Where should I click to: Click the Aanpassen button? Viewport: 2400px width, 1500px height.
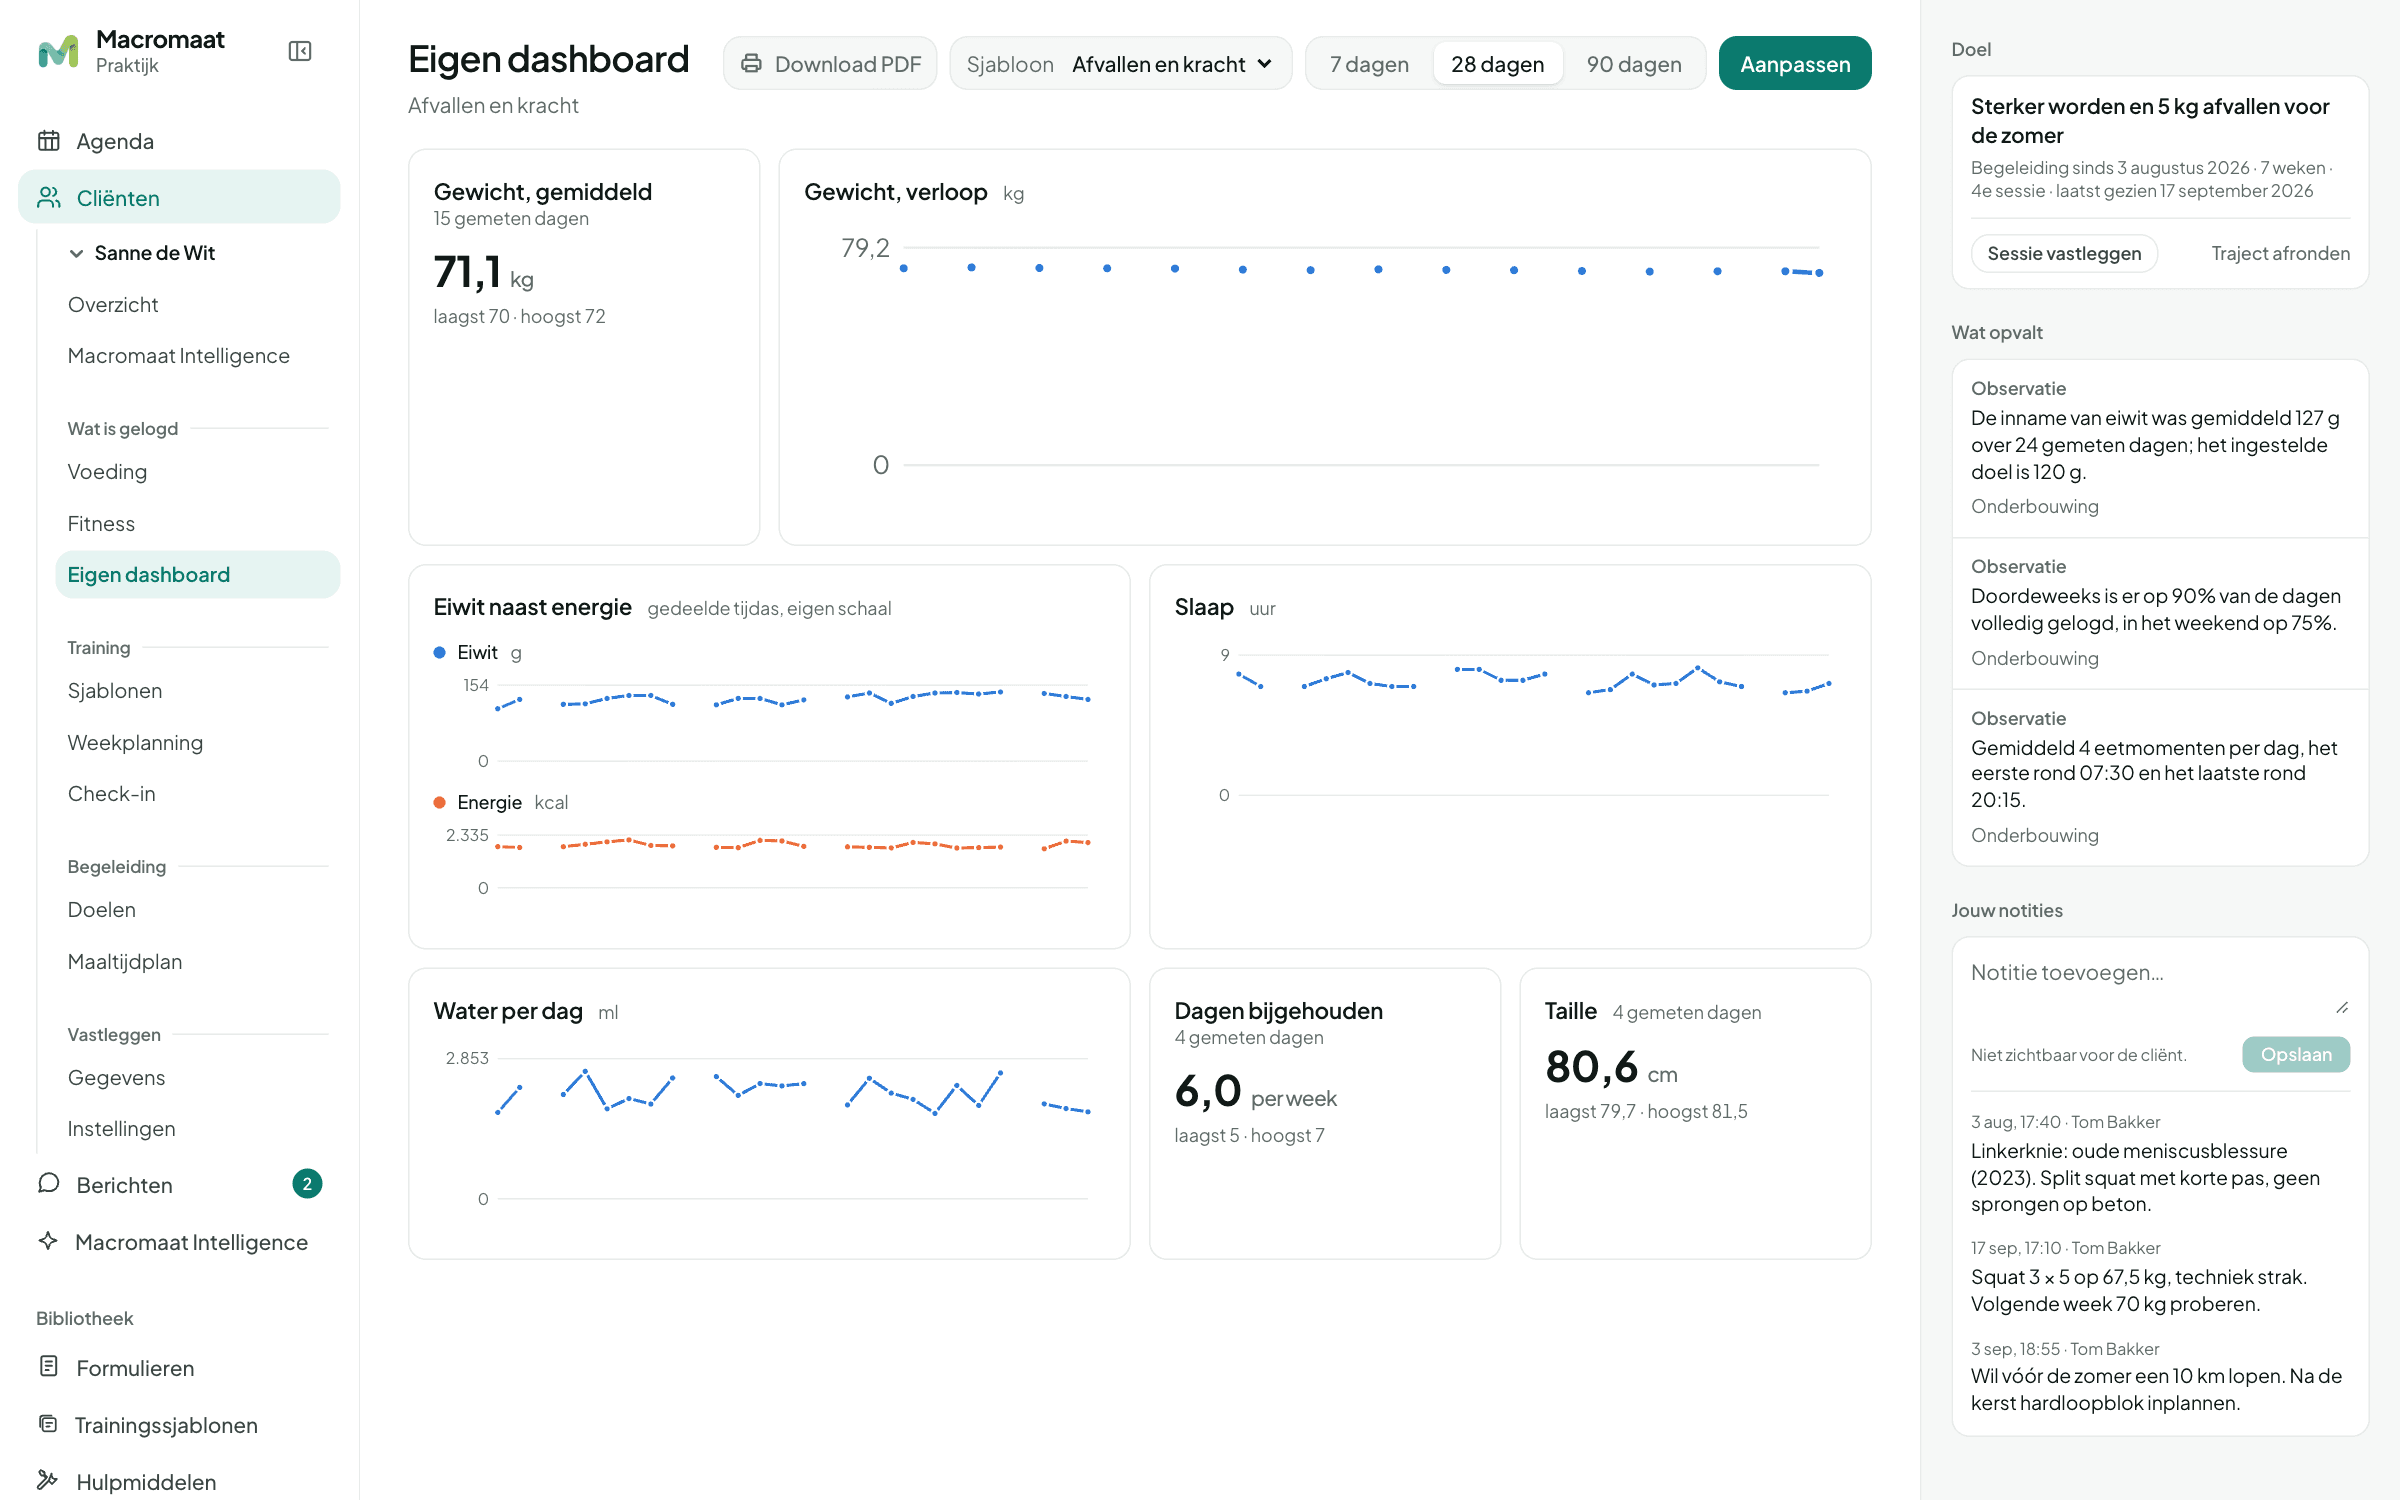click(x=1795, y=64)
